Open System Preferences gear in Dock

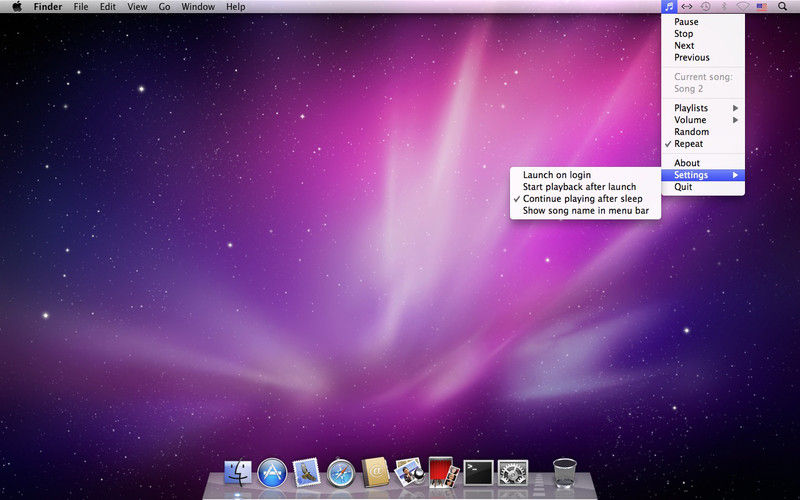tap(513, 473)
